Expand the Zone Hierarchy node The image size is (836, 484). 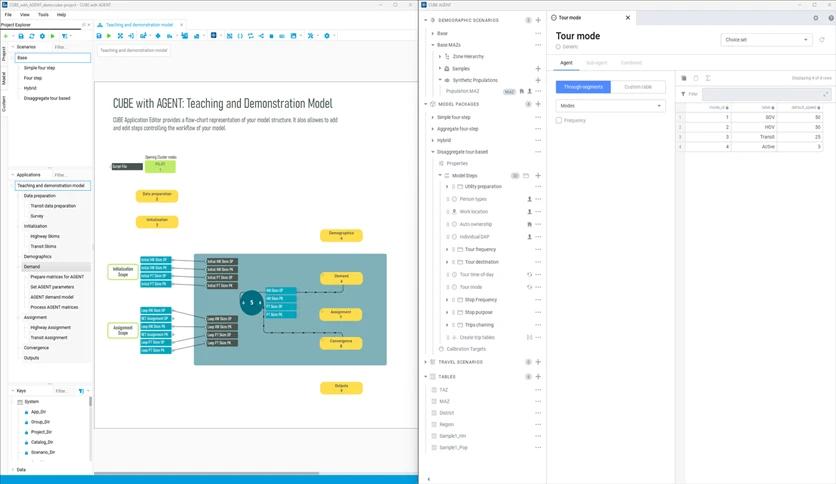pyautogui.click(x=440, y=56)
